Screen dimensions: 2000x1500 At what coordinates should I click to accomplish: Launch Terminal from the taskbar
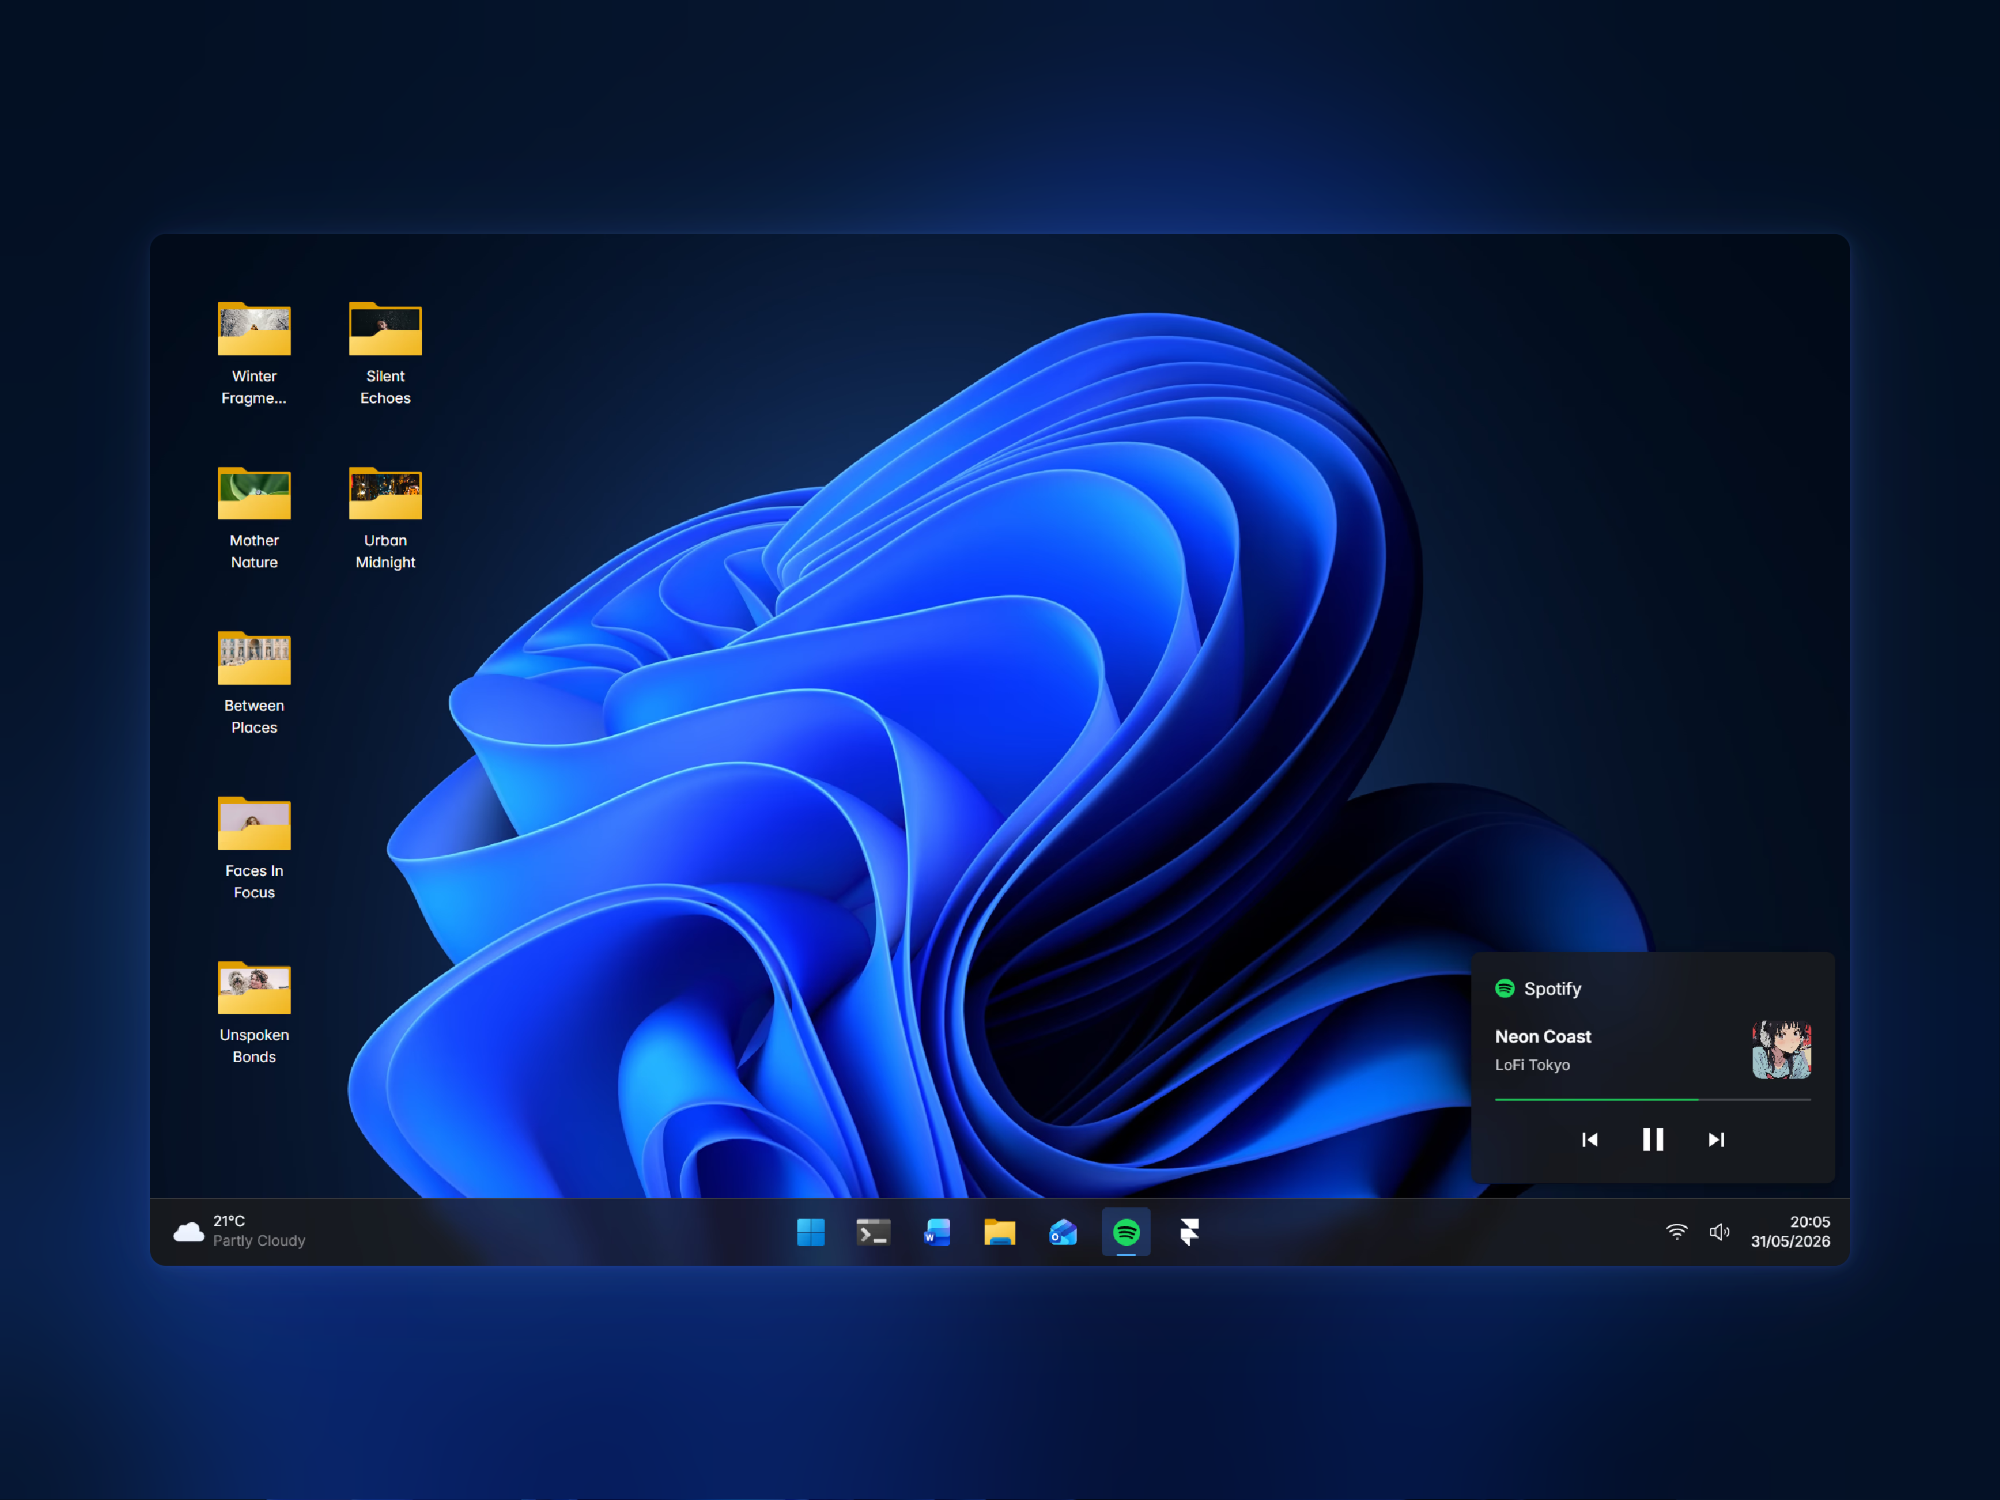tap(873, 1232)
